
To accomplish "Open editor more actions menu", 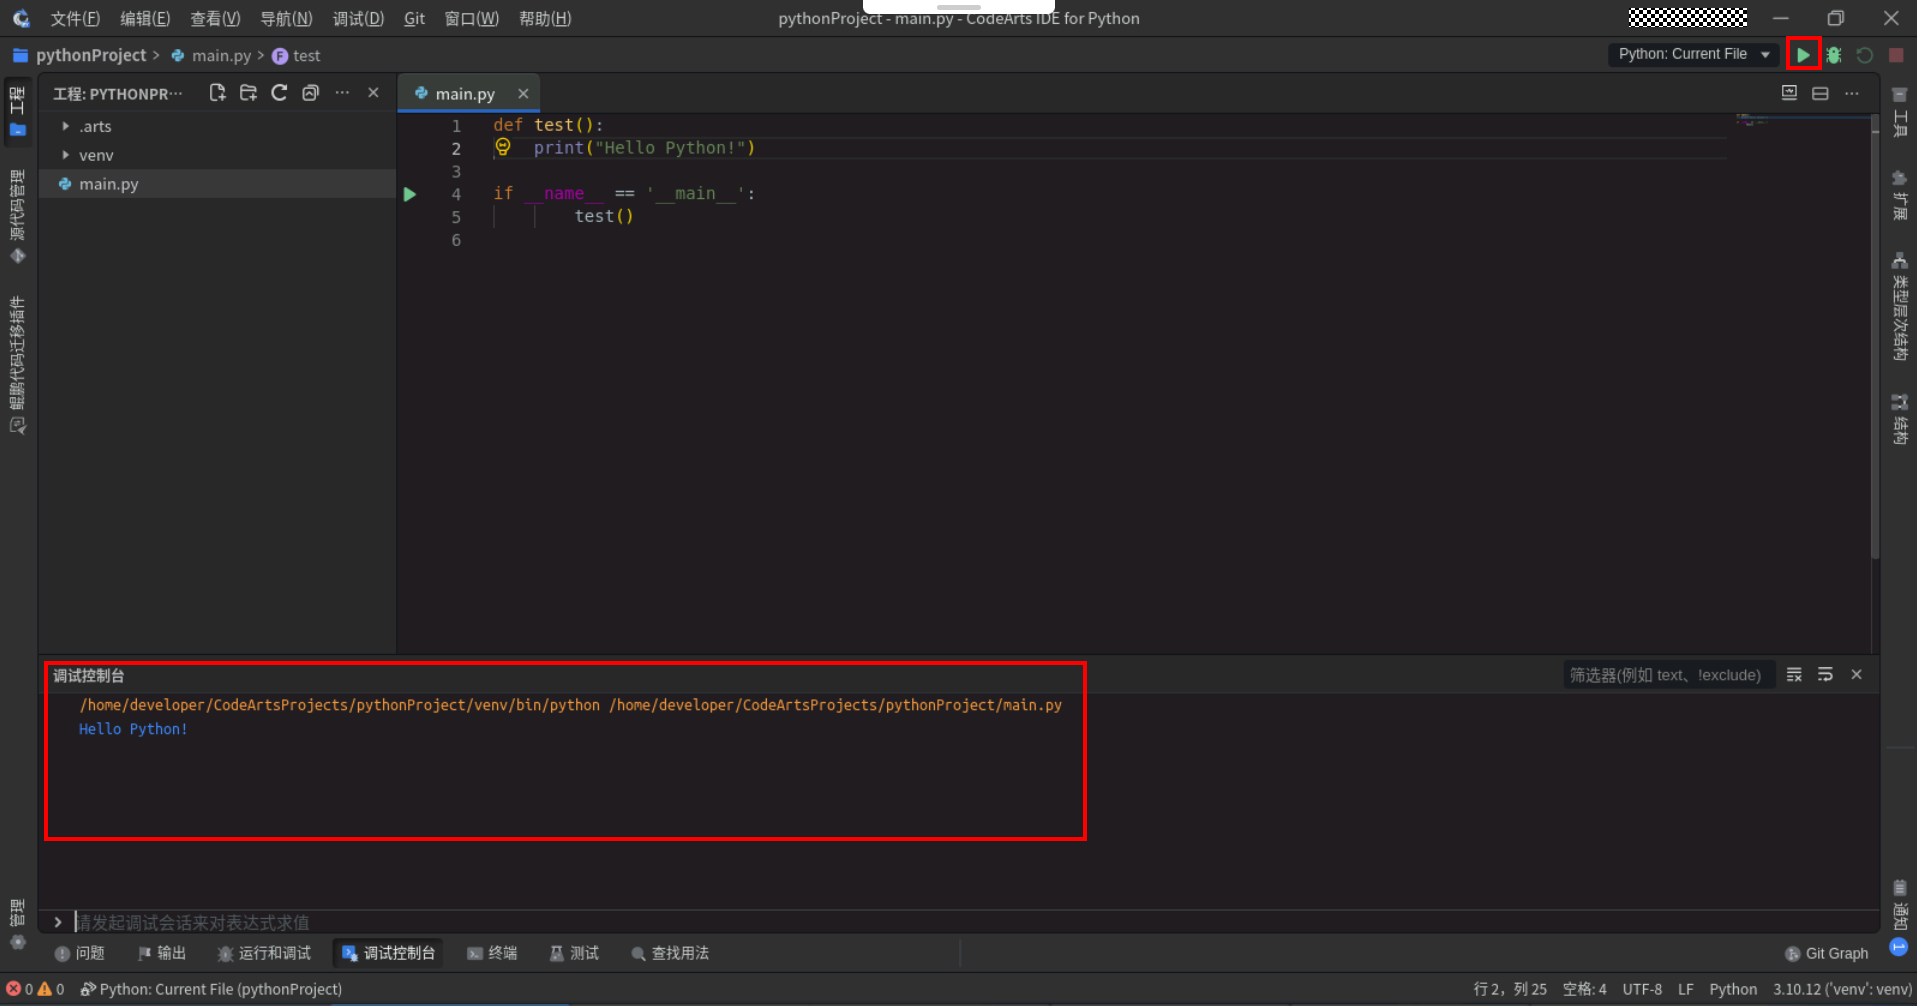I will click(x=1852, y=93).
